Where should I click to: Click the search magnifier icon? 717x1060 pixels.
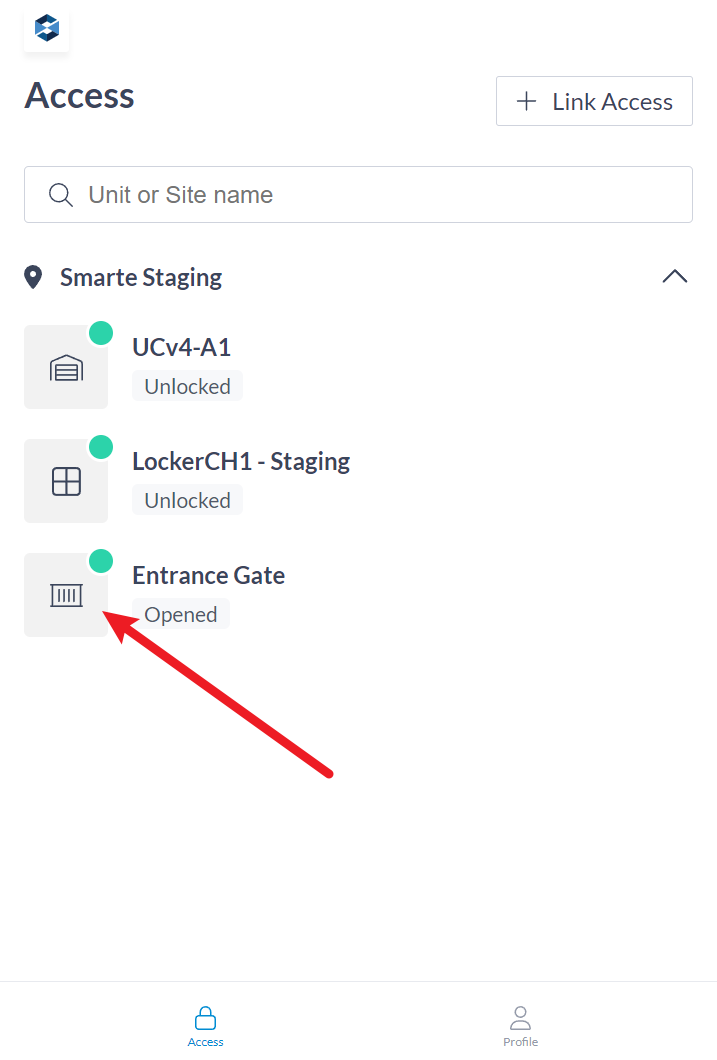point(60,195)
